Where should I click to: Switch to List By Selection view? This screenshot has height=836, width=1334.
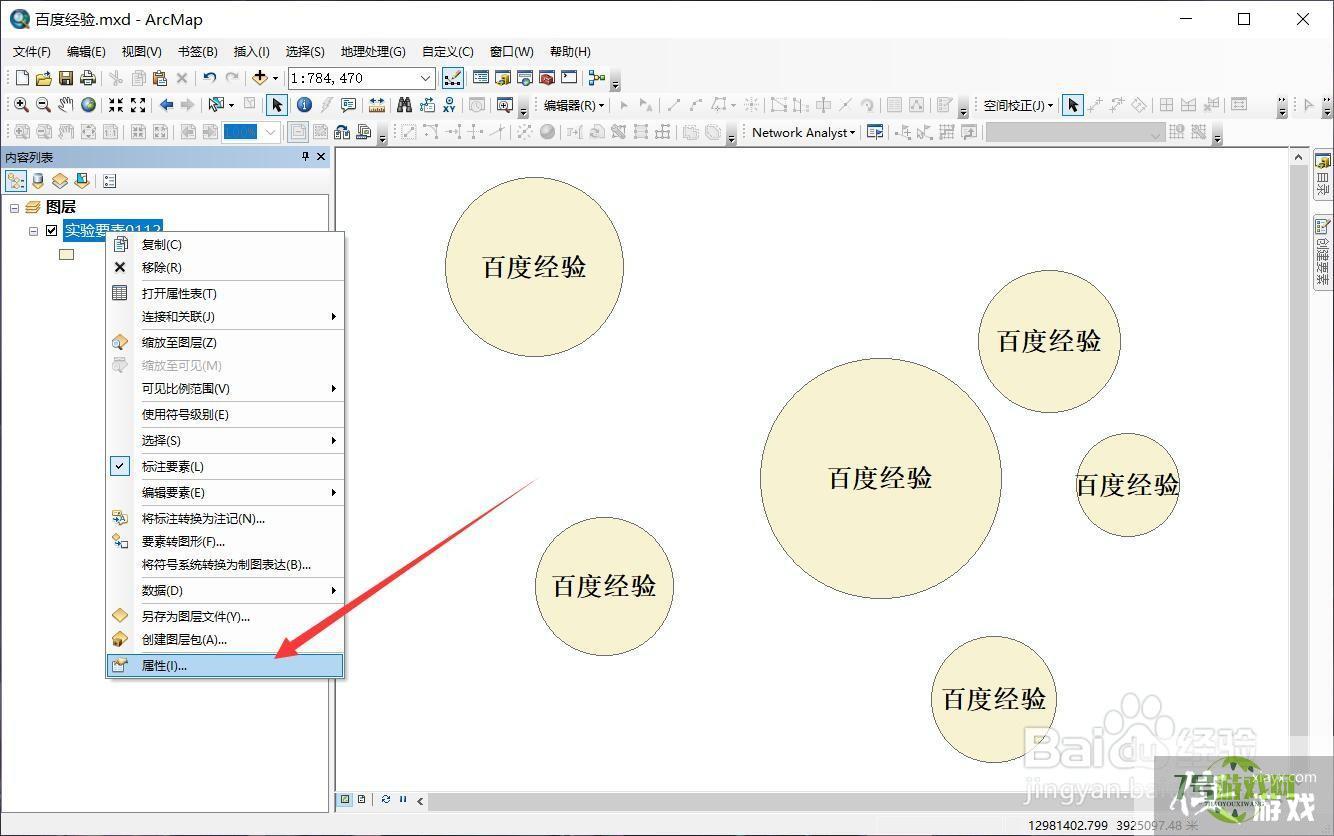click(82, 181)
